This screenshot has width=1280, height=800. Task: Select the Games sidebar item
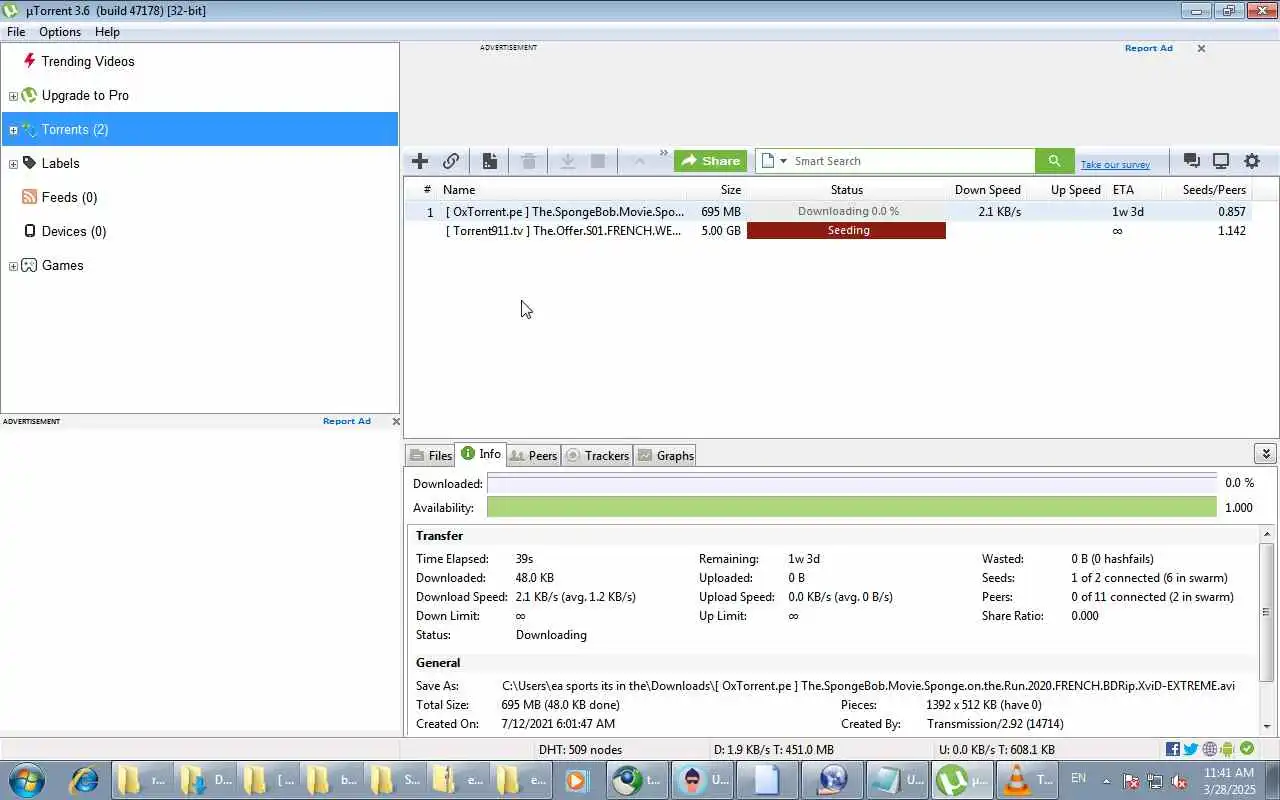point(62,265)
